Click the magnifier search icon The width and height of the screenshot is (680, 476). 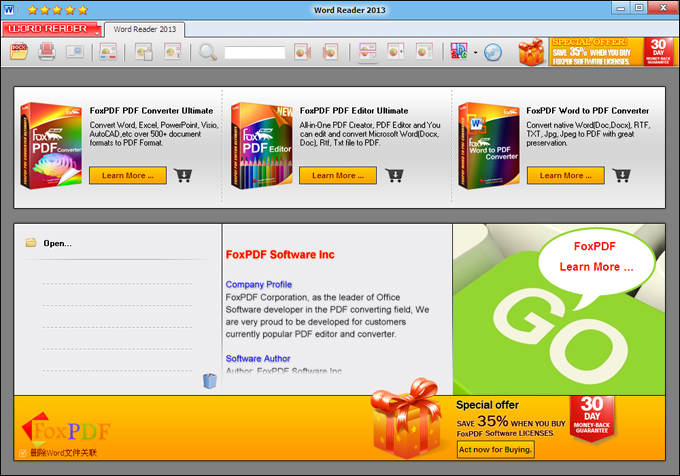pyautogui.click(x=207, y=52)
